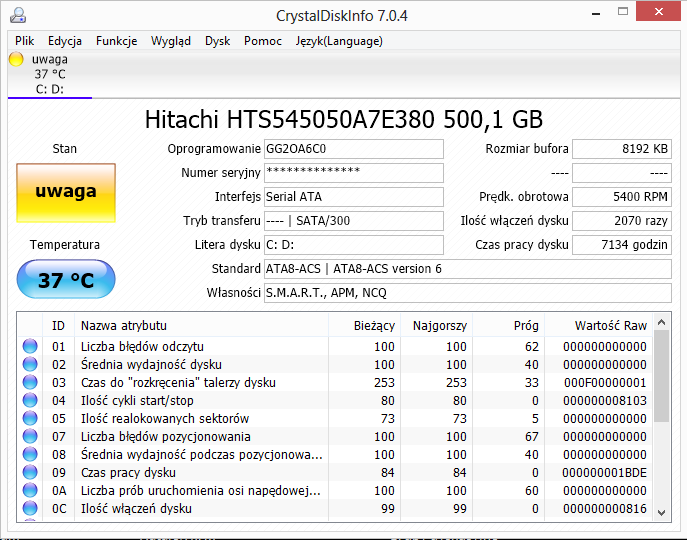Click the ID column header
This screenshot has width=687, height=540.
pos(58,326)
